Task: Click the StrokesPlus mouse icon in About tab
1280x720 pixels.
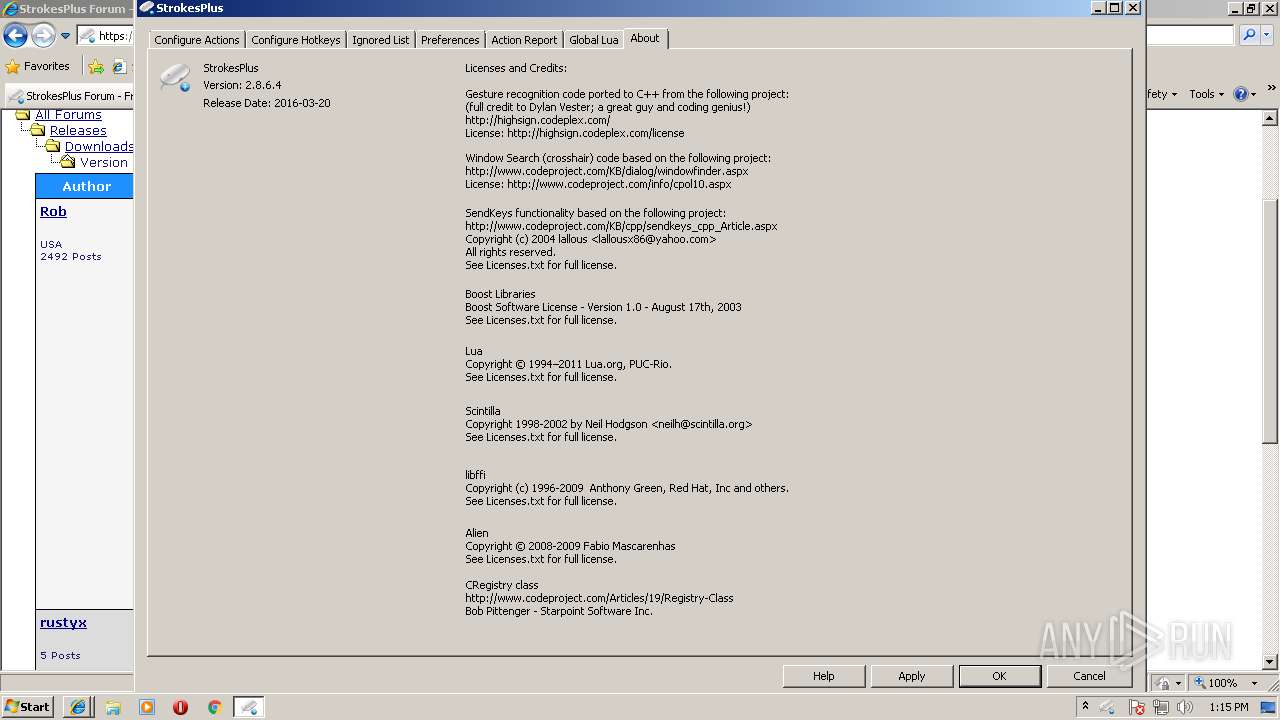Action: click(x=175, y=77)
